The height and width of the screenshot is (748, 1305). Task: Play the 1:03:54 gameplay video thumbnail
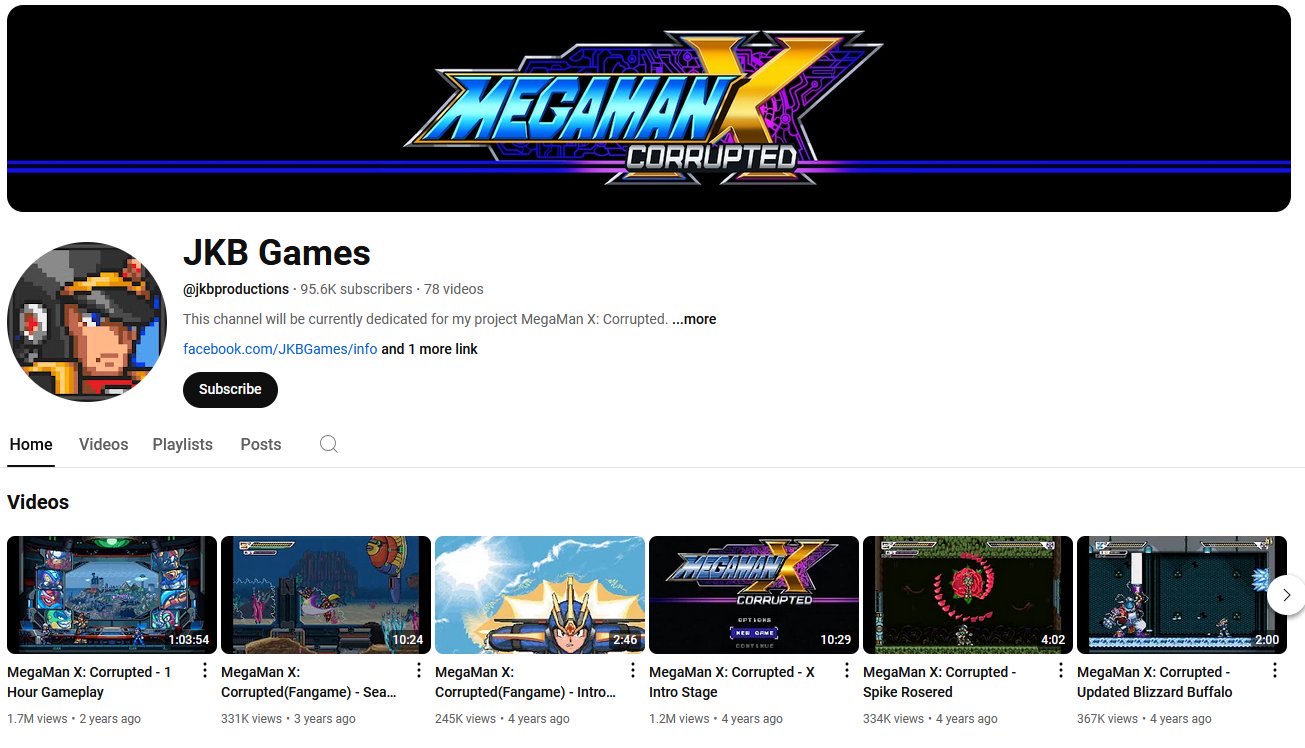(112, 595)
